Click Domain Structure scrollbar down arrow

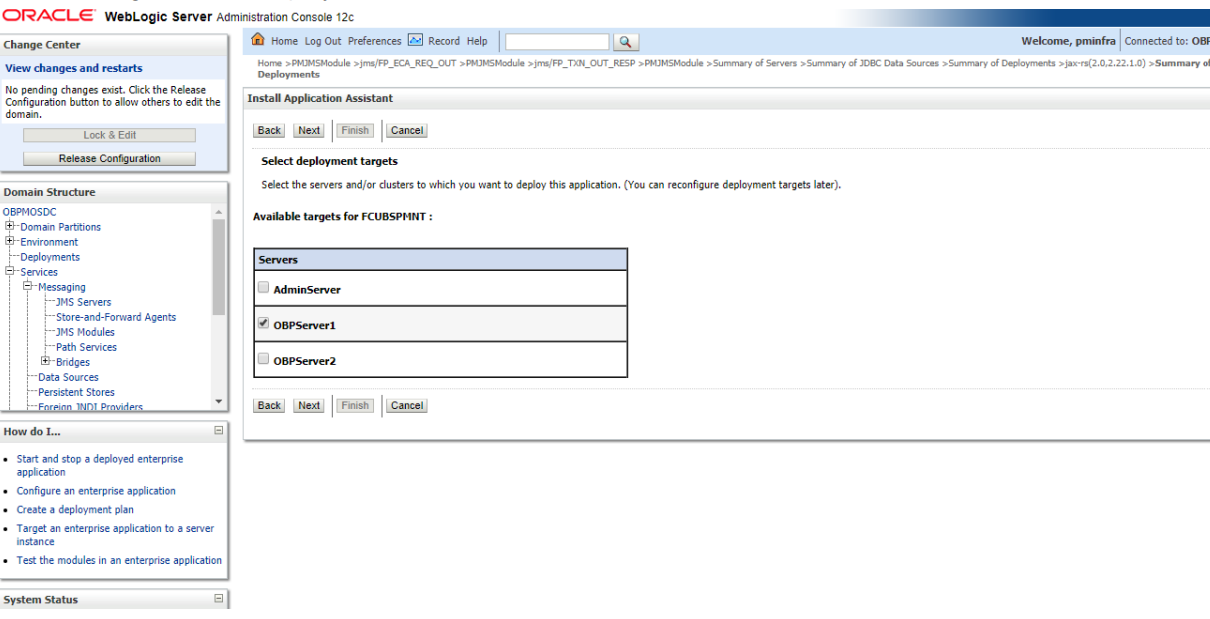click(x=219, y=401)
